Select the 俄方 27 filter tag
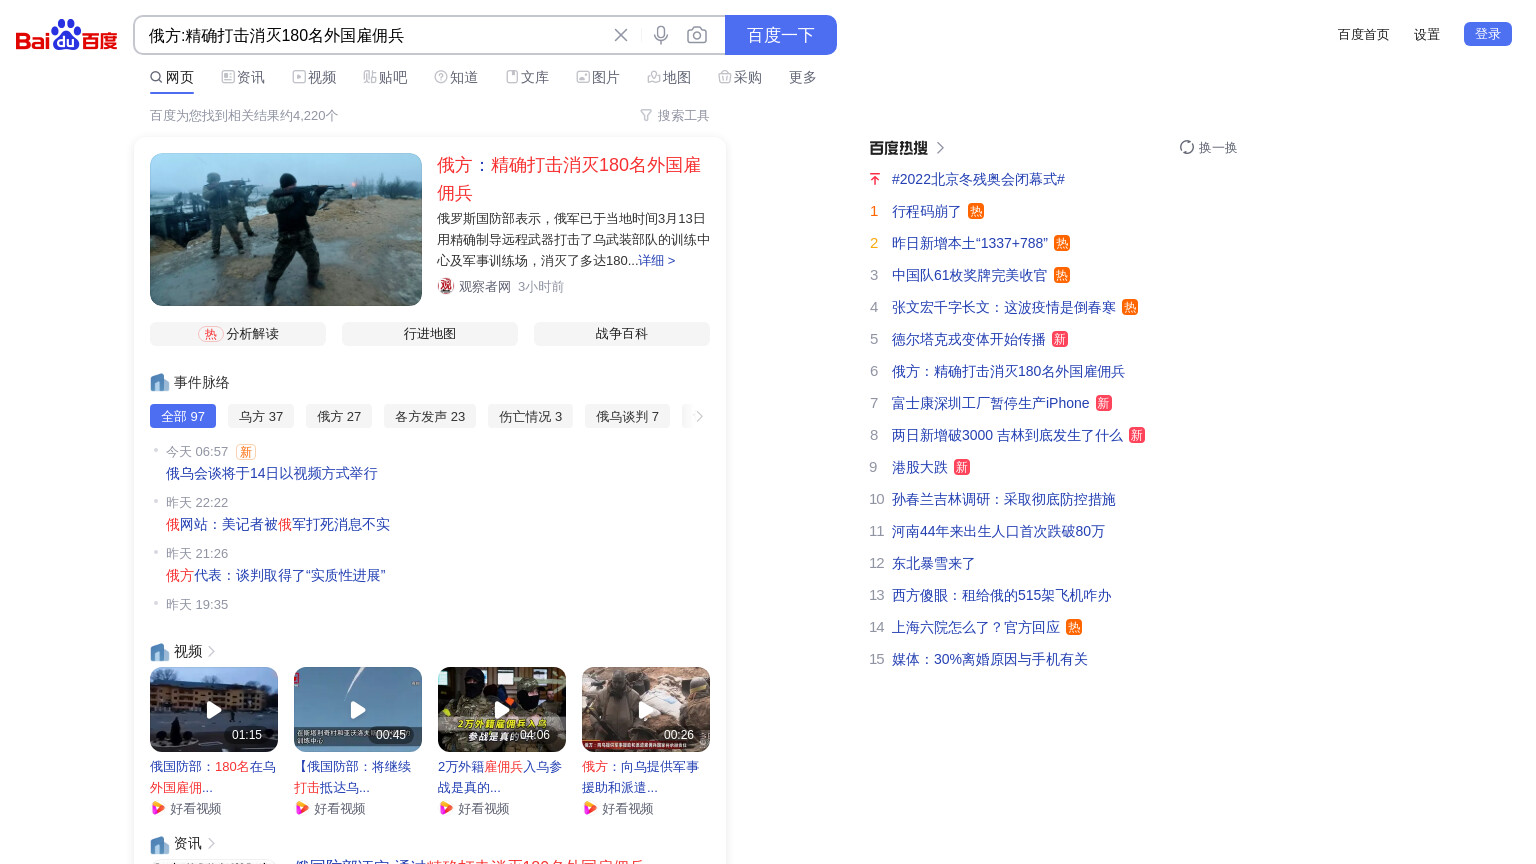The image size is (1536, 864). pos(339,416)
